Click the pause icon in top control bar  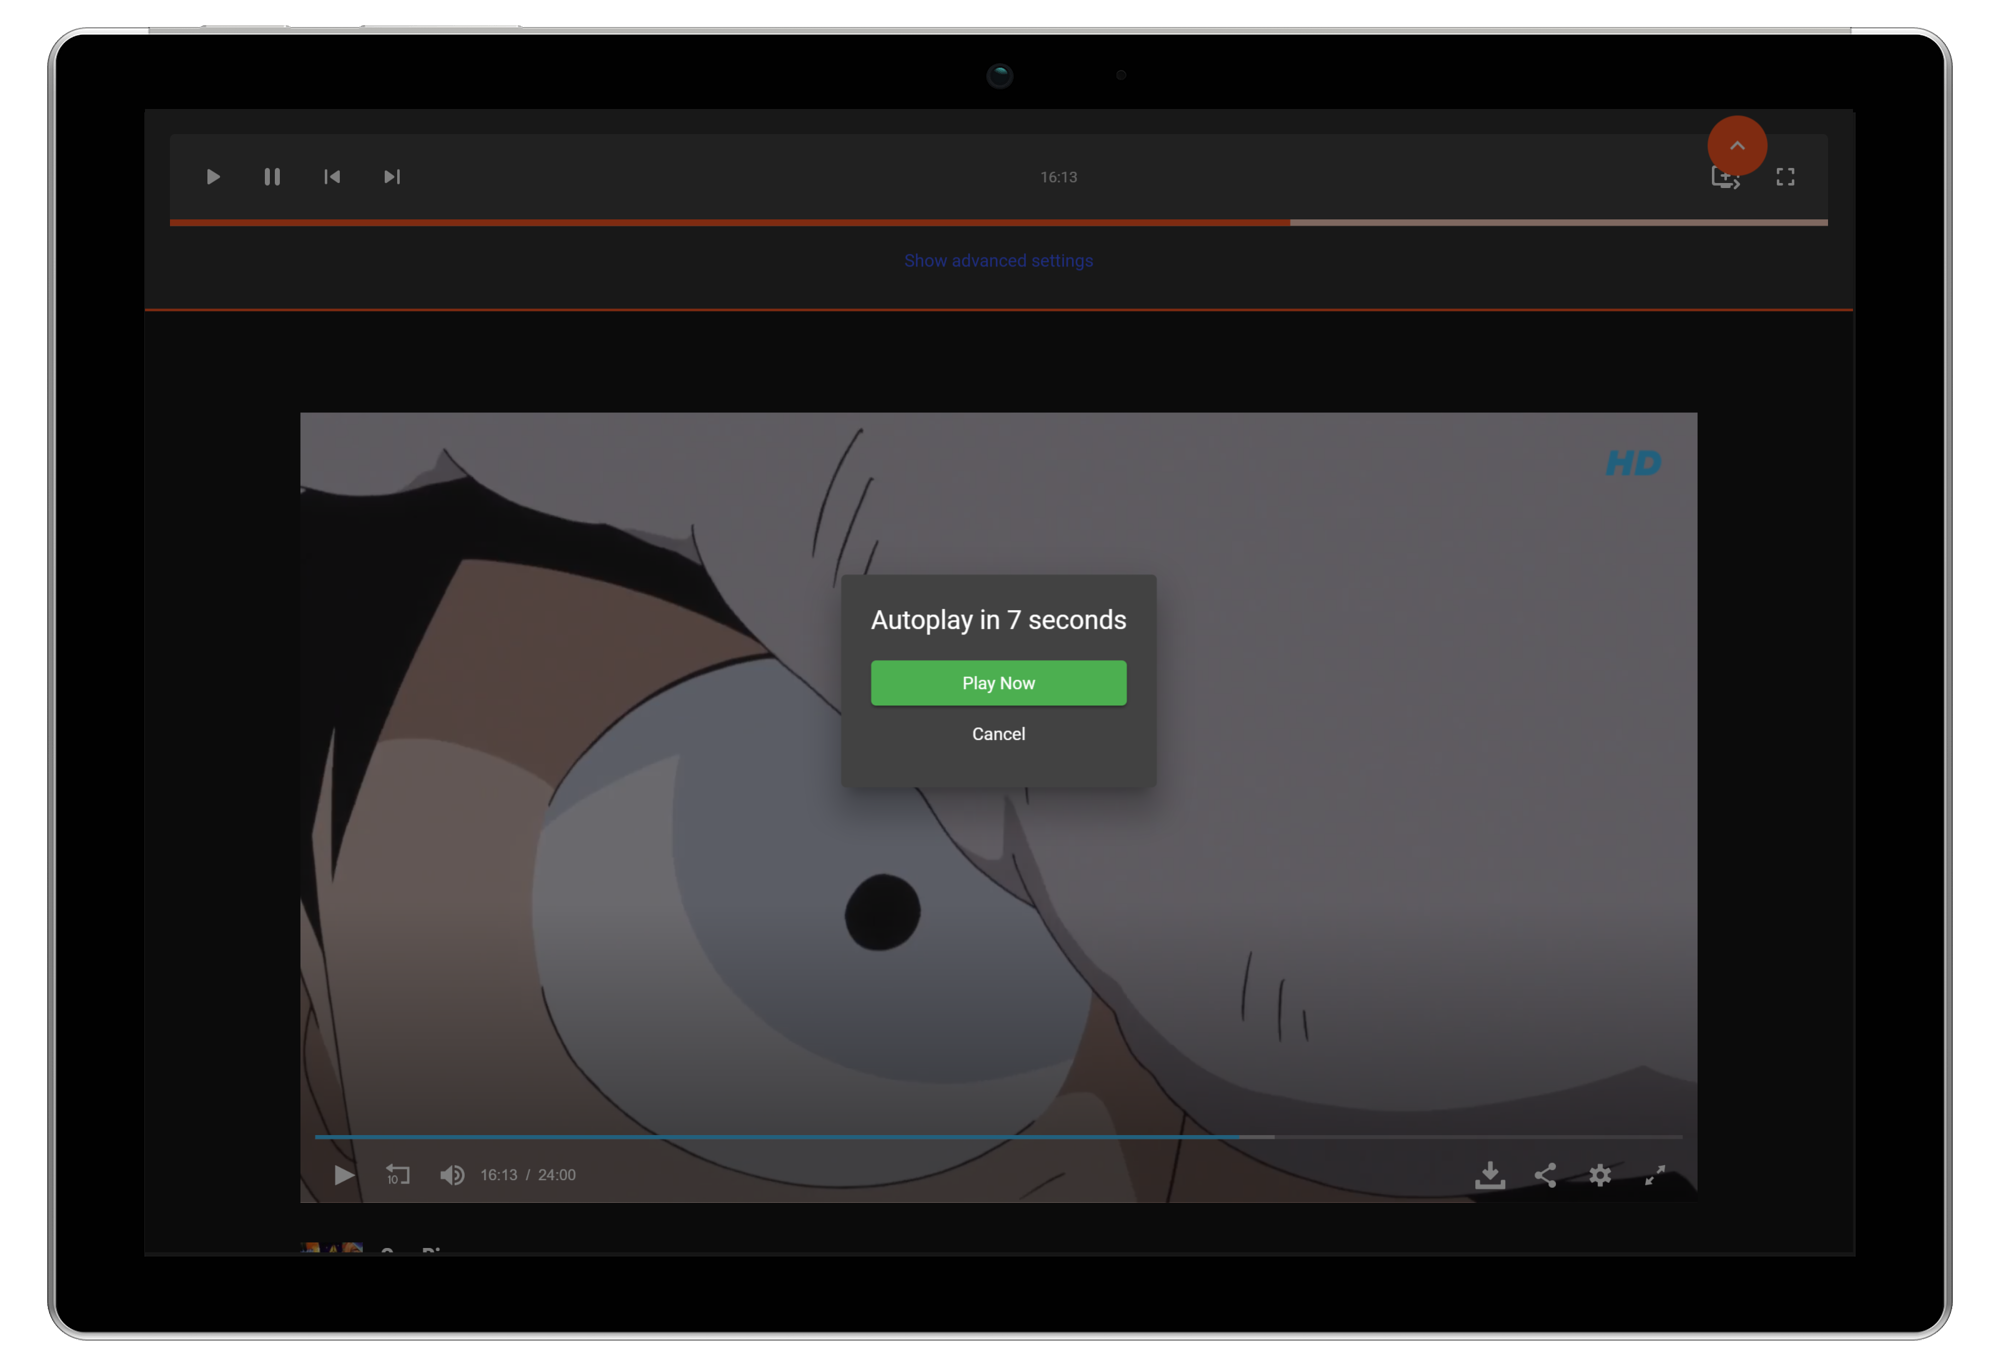point(272,177)
